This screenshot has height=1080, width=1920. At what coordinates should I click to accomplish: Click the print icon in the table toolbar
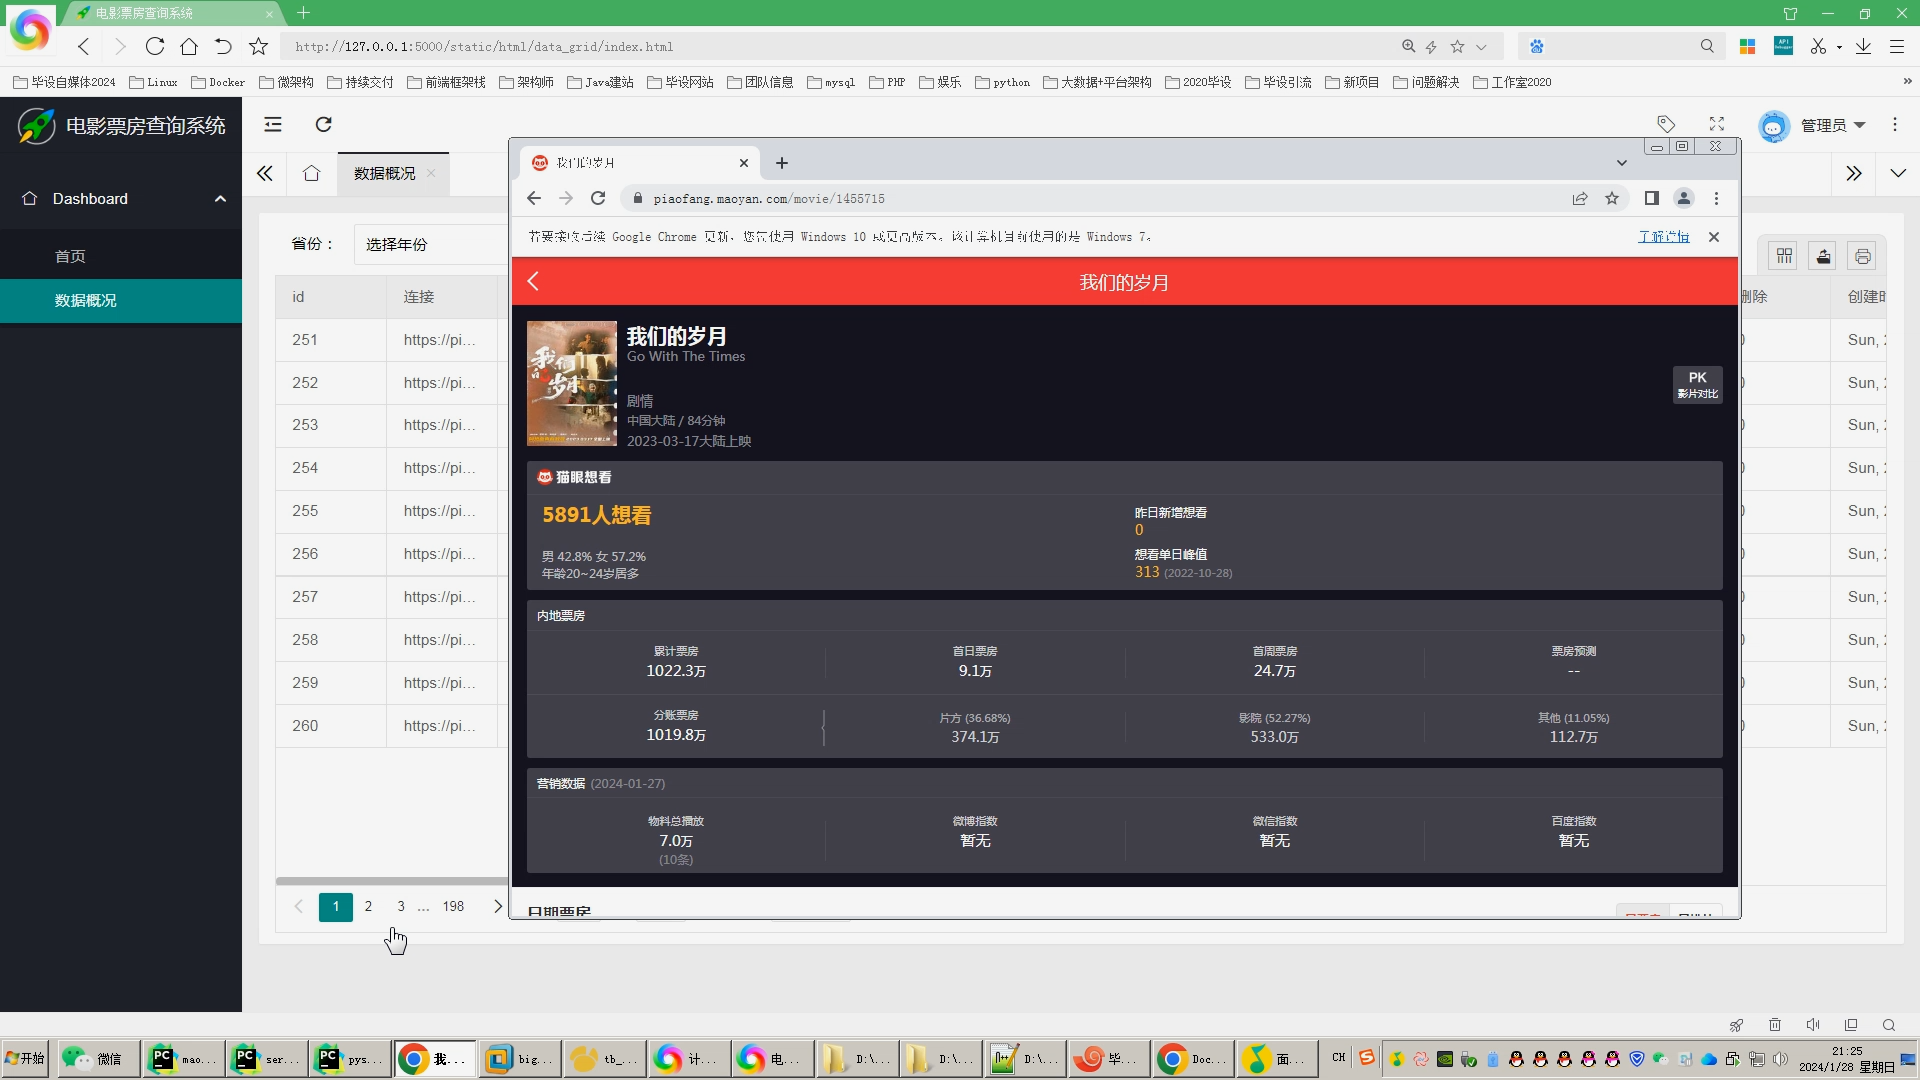point(1862,257)
